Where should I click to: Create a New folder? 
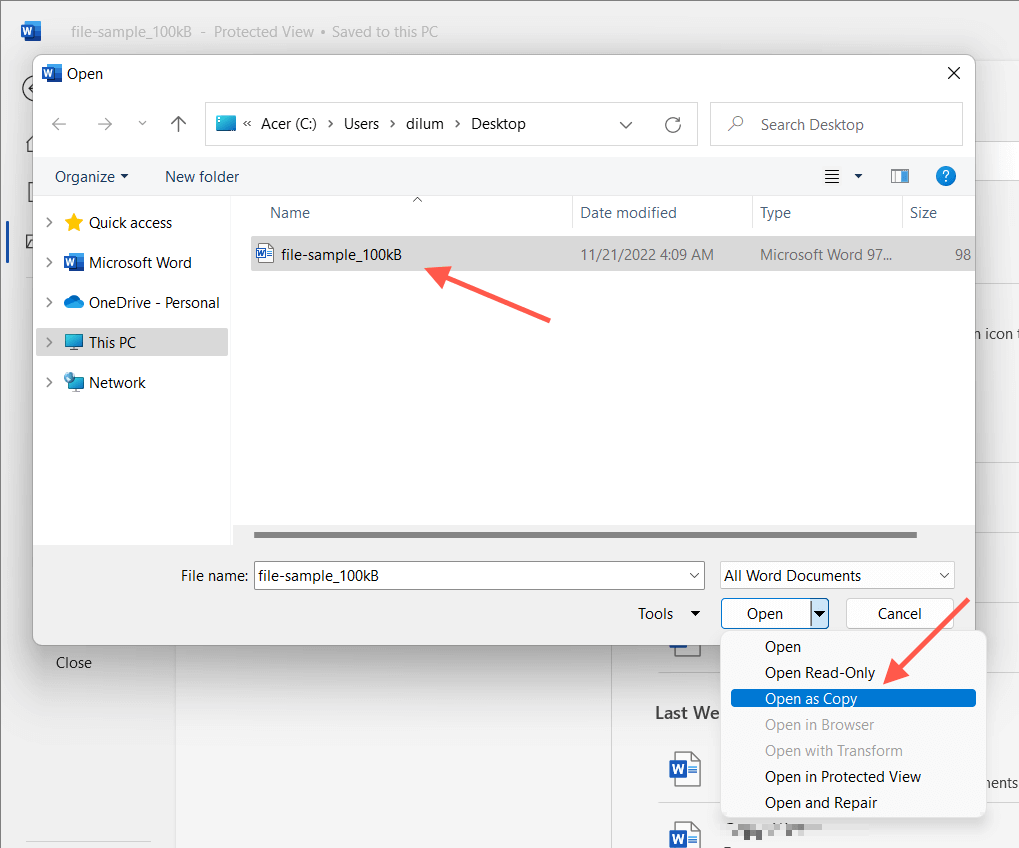point(202,177)
